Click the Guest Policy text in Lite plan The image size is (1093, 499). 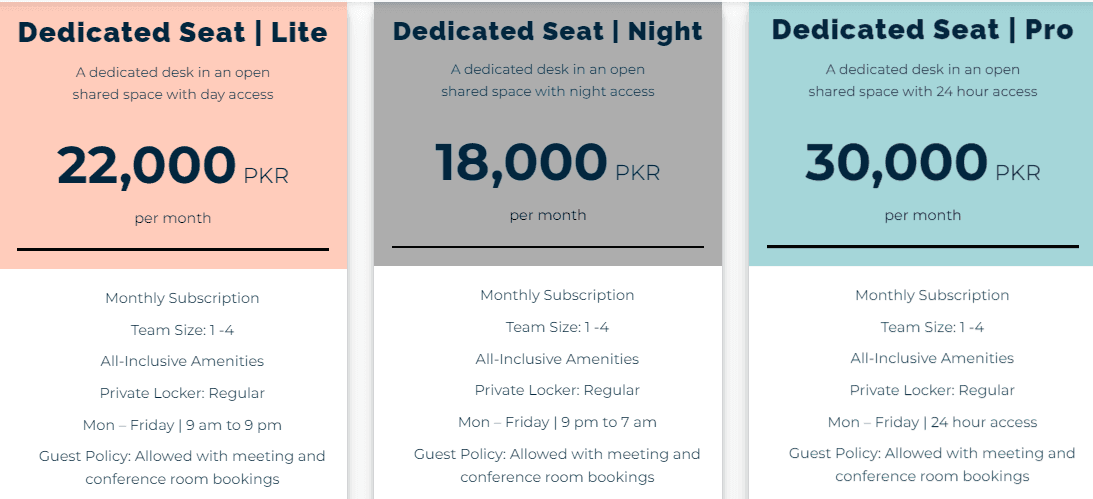point(182,467)
